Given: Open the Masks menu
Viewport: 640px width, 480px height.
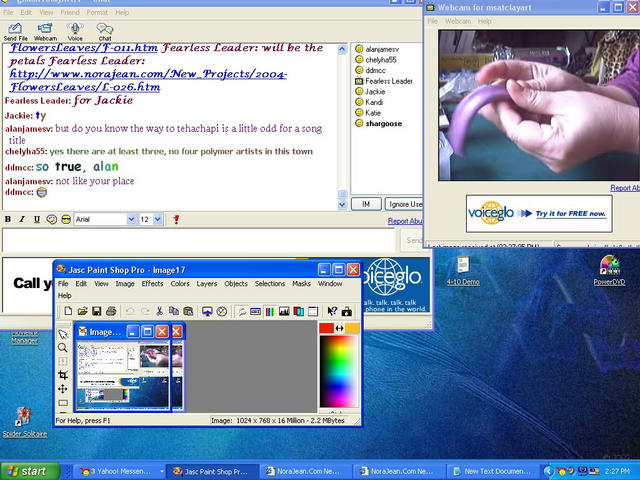Looking at the screenshot, I should (x=301, y=284).
